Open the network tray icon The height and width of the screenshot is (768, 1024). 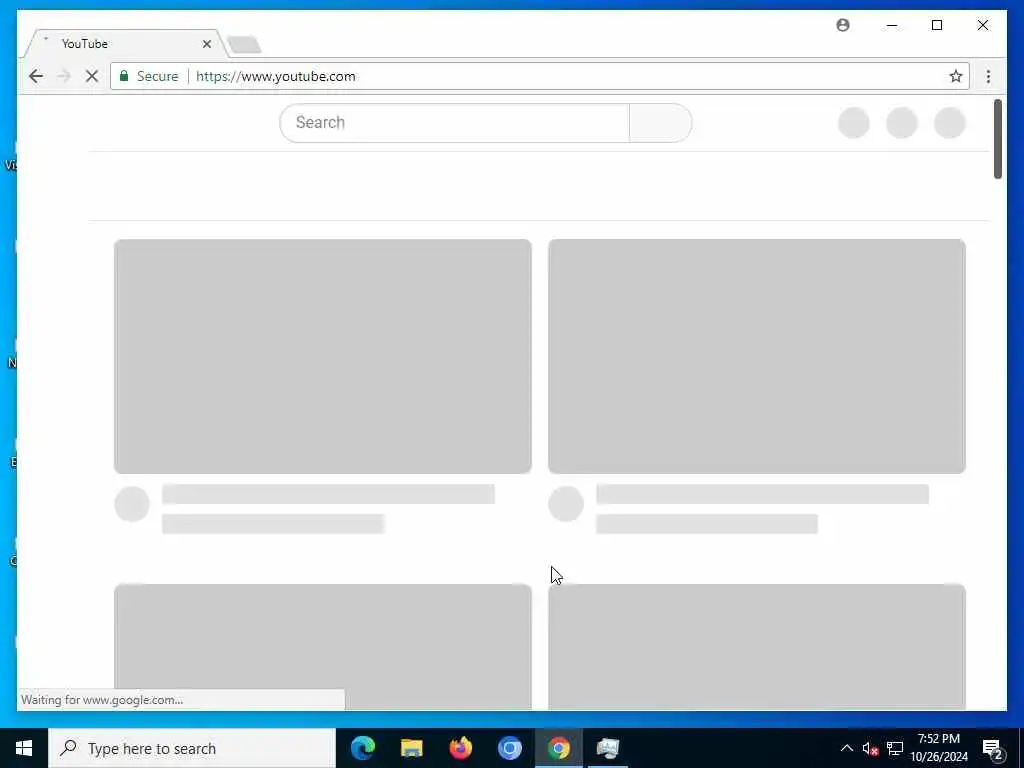click(x=895, y=748)
